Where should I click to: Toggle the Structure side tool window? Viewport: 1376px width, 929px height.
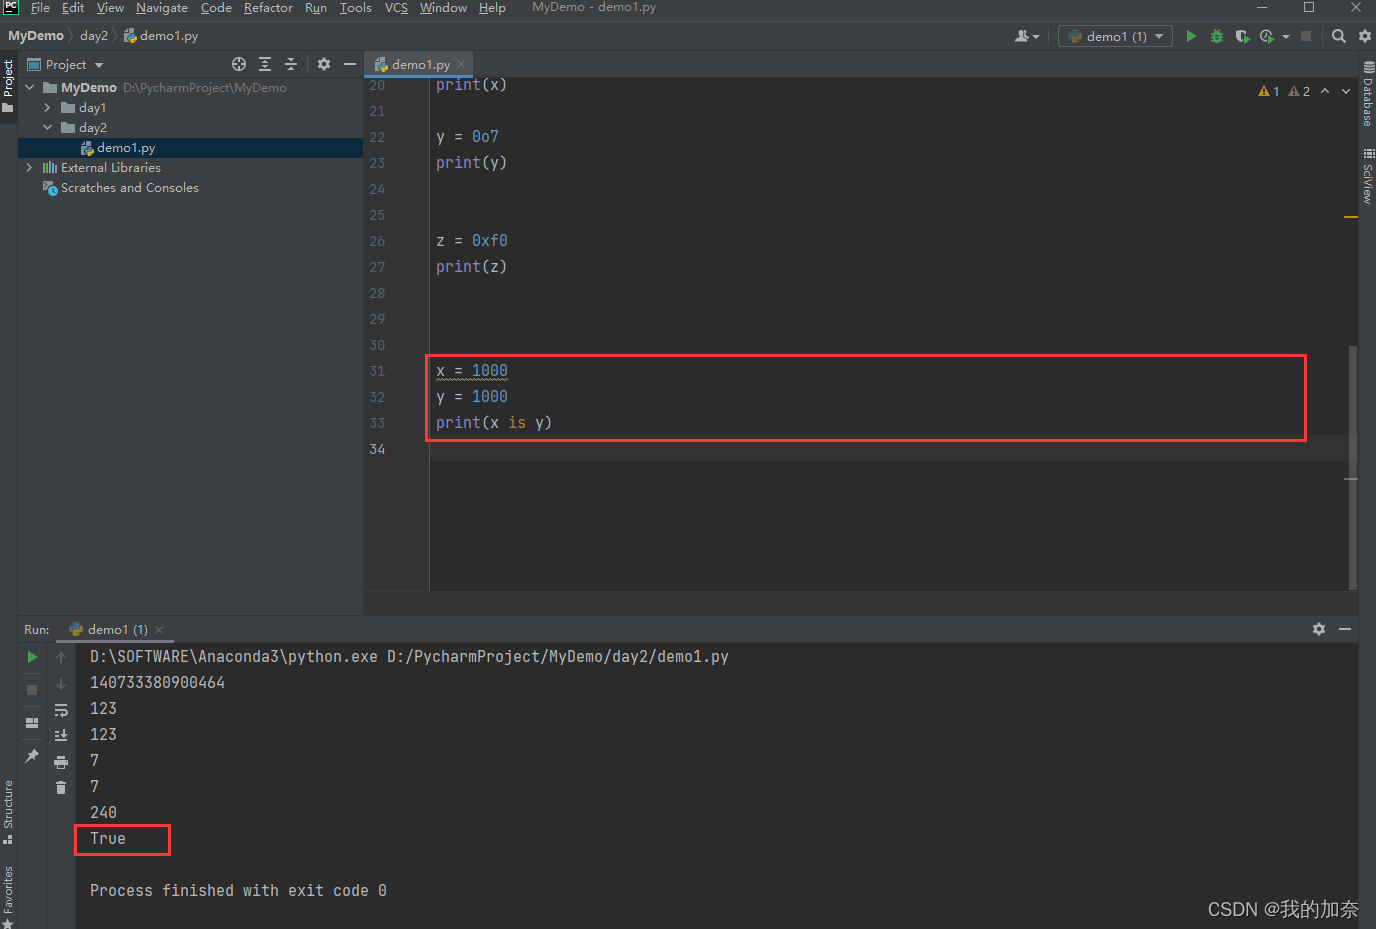pyautogui.click(x=8, y=812)
